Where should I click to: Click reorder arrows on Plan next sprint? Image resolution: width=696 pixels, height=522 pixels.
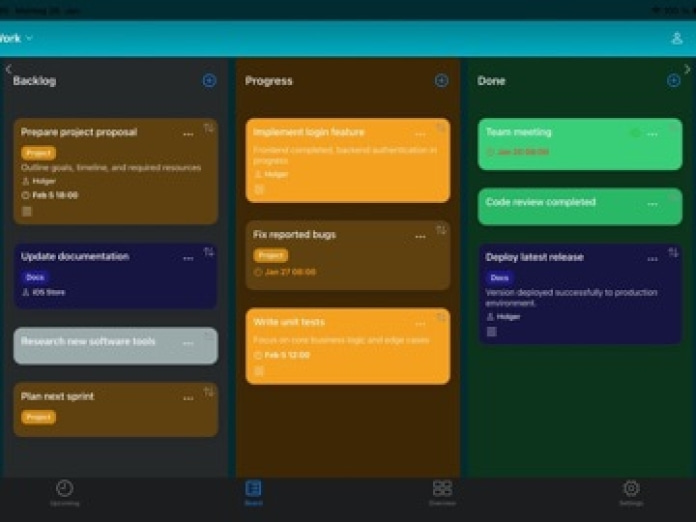coord(209,392)
